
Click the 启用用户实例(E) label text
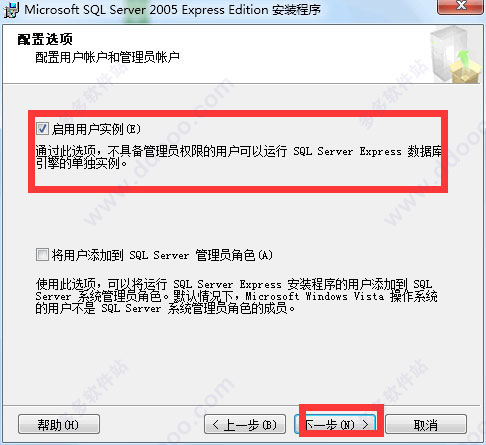click(x=96, y=129)
